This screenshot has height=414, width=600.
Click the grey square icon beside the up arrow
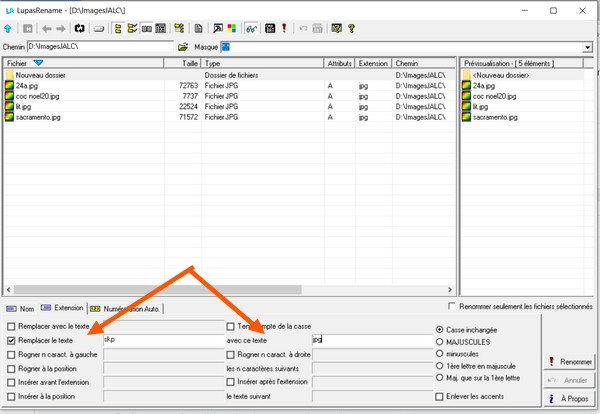[28, 28]
